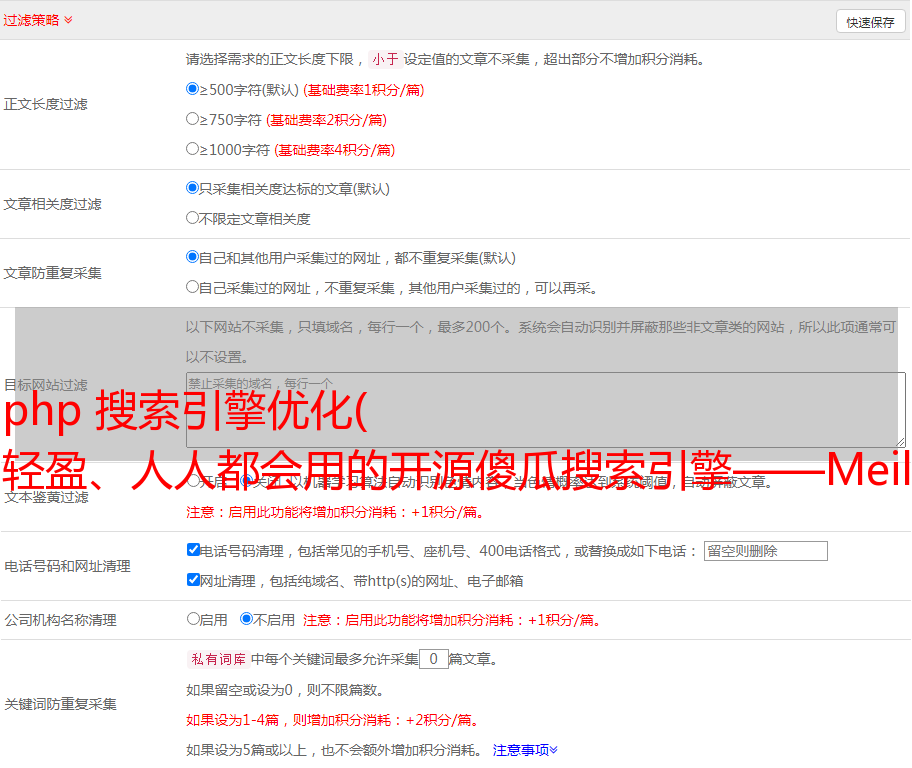Uncheck the 网址清理 checkbox
Image resolution: width=912 pixels, height=768 pixels.
(194, 580)
